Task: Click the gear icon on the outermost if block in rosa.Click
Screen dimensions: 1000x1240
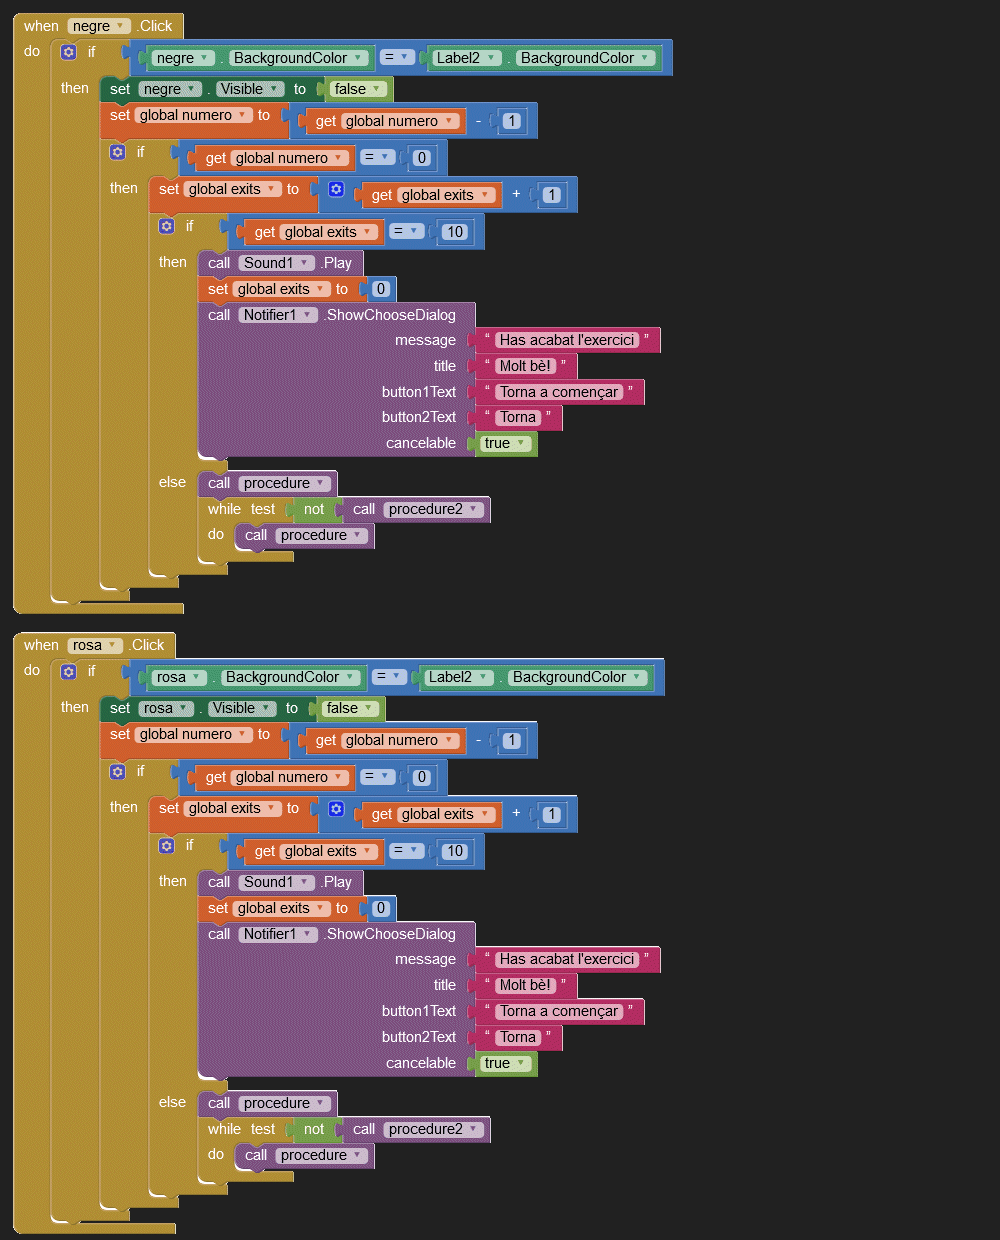Action: (68, 671)
